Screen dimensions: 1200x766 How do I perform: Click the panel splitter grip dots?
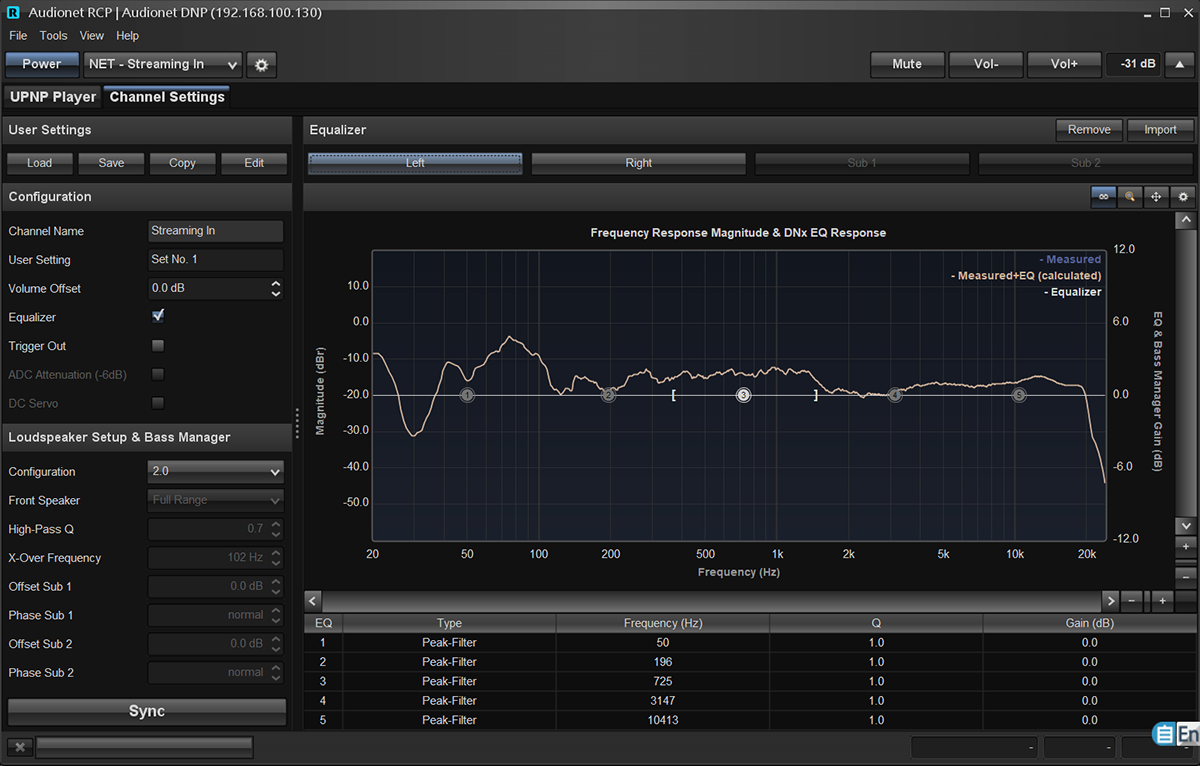[297, 423]
